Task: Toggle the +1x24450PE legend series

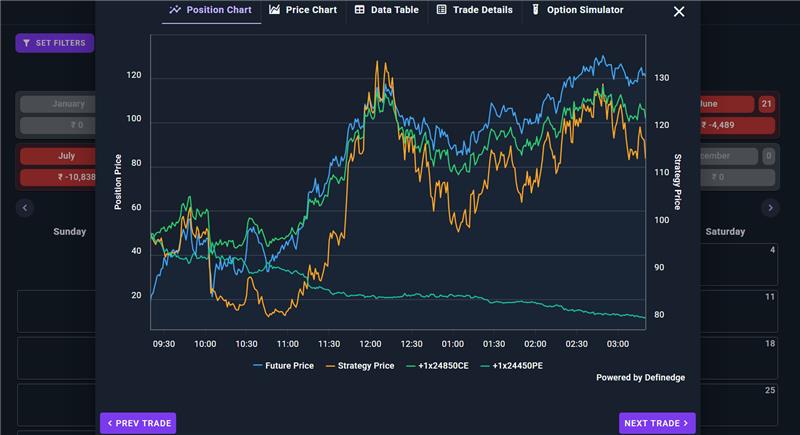Action: coord(512,366)
